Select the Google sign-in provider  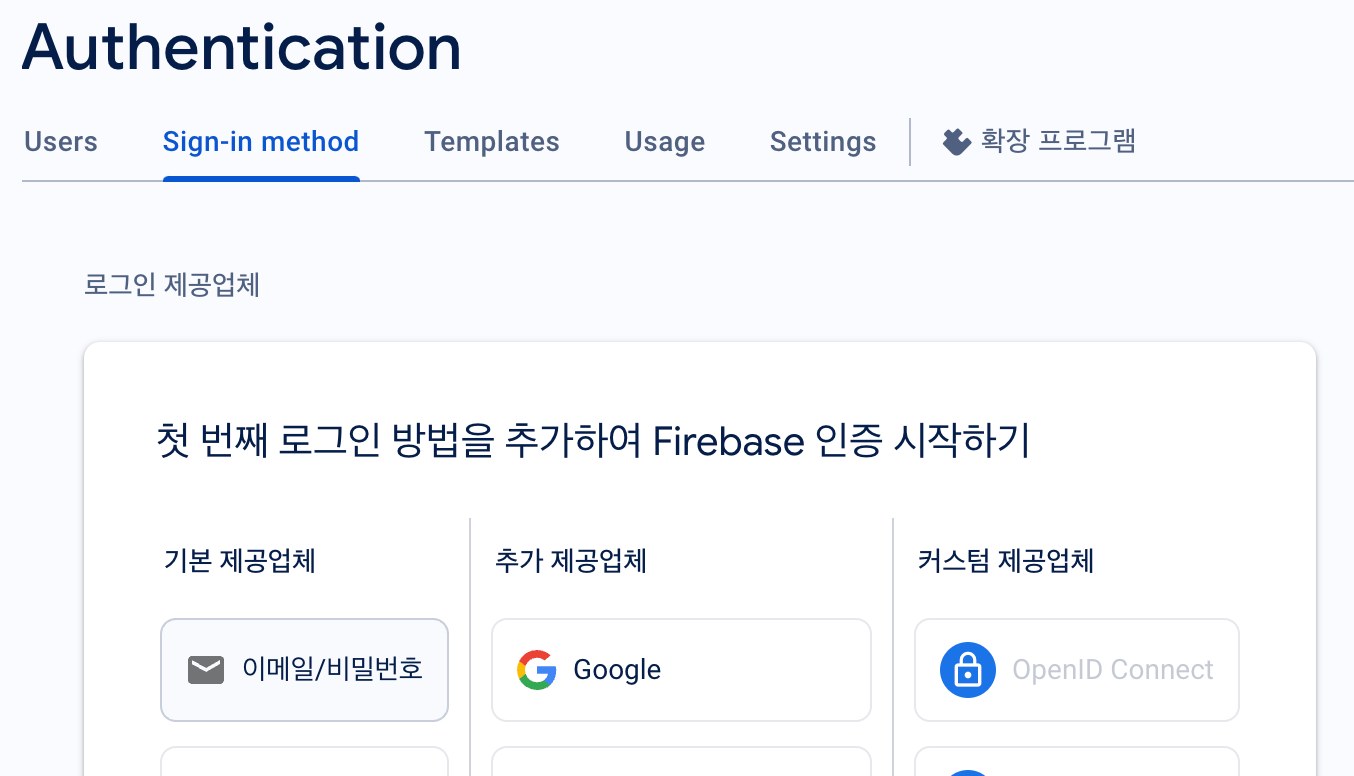pos(681,670)
